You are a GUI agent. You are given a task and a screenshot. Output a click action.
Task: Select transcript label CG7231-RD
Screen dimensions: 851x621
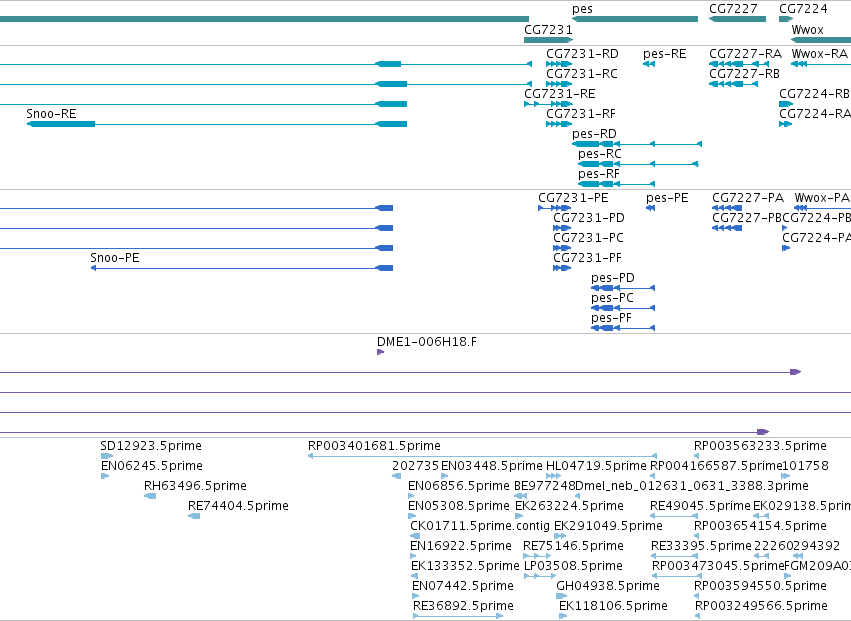click(x=582, y=54)
